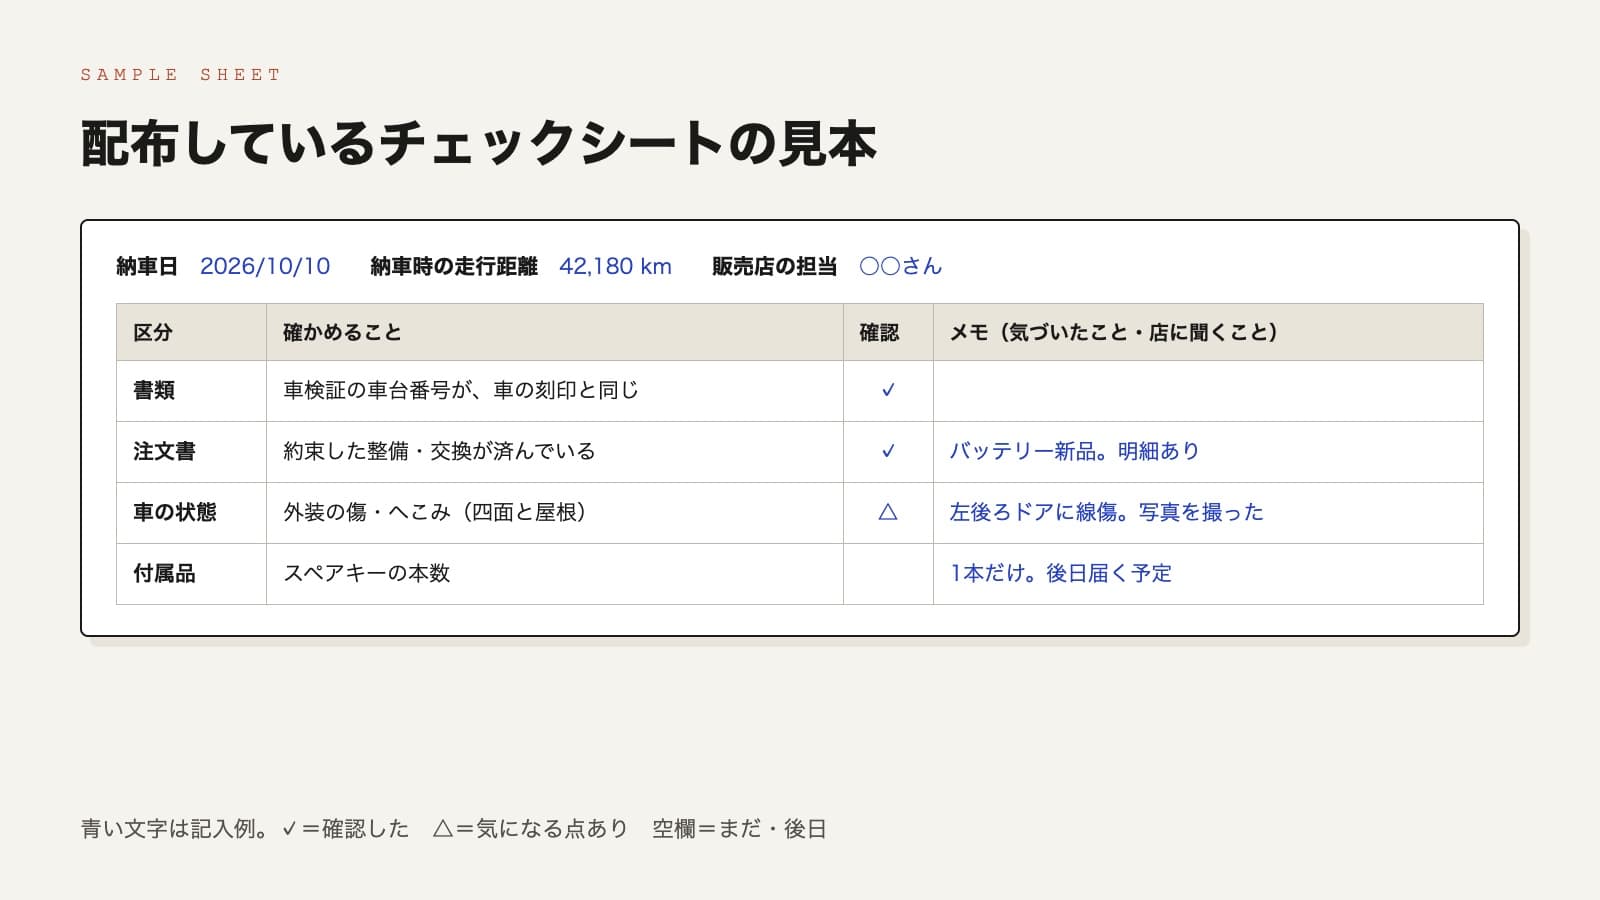Click the 区分 column header
Screen dimensions: 1600x900
pyautogui.click(x=191, y=332)
